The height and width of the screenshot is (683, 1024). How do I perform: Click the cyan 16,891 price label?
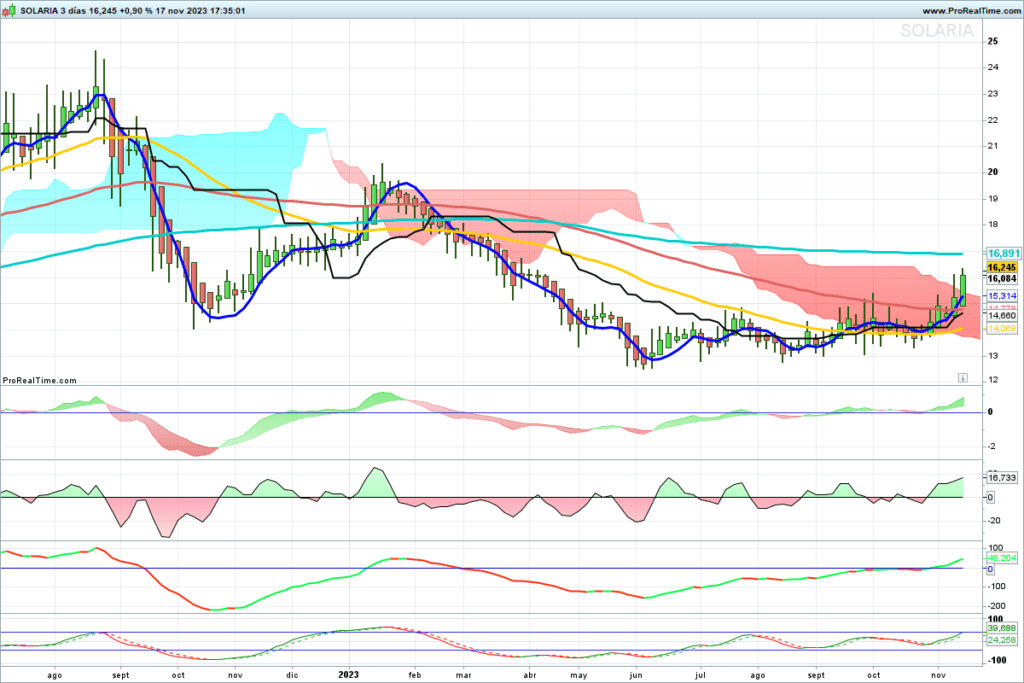tap(1003, 253)
